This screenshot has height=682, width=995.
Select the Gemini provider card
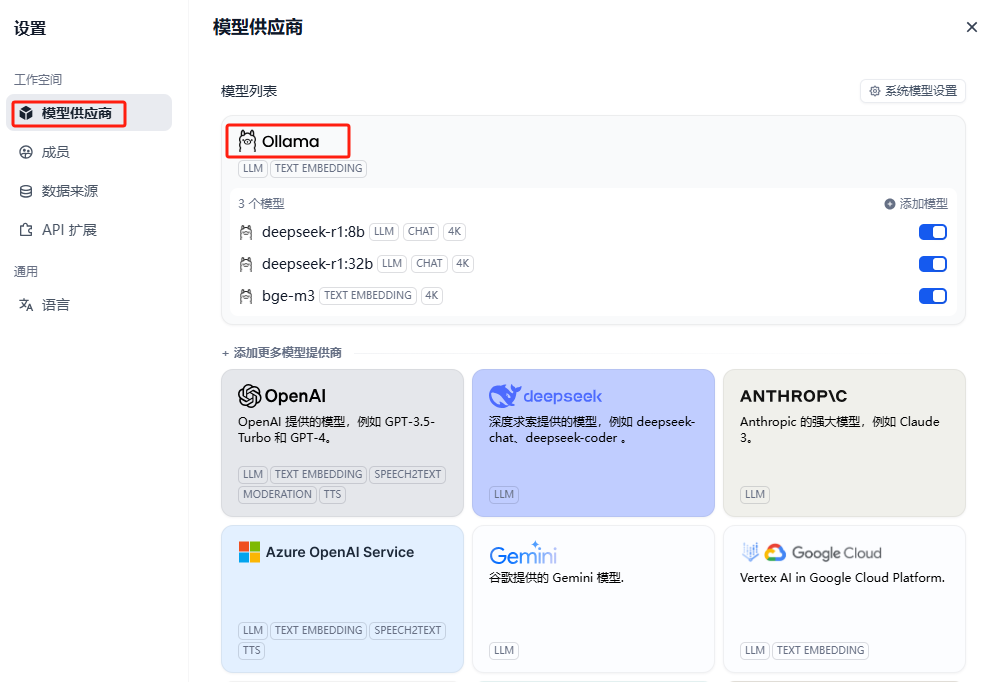tap(593, 599)
